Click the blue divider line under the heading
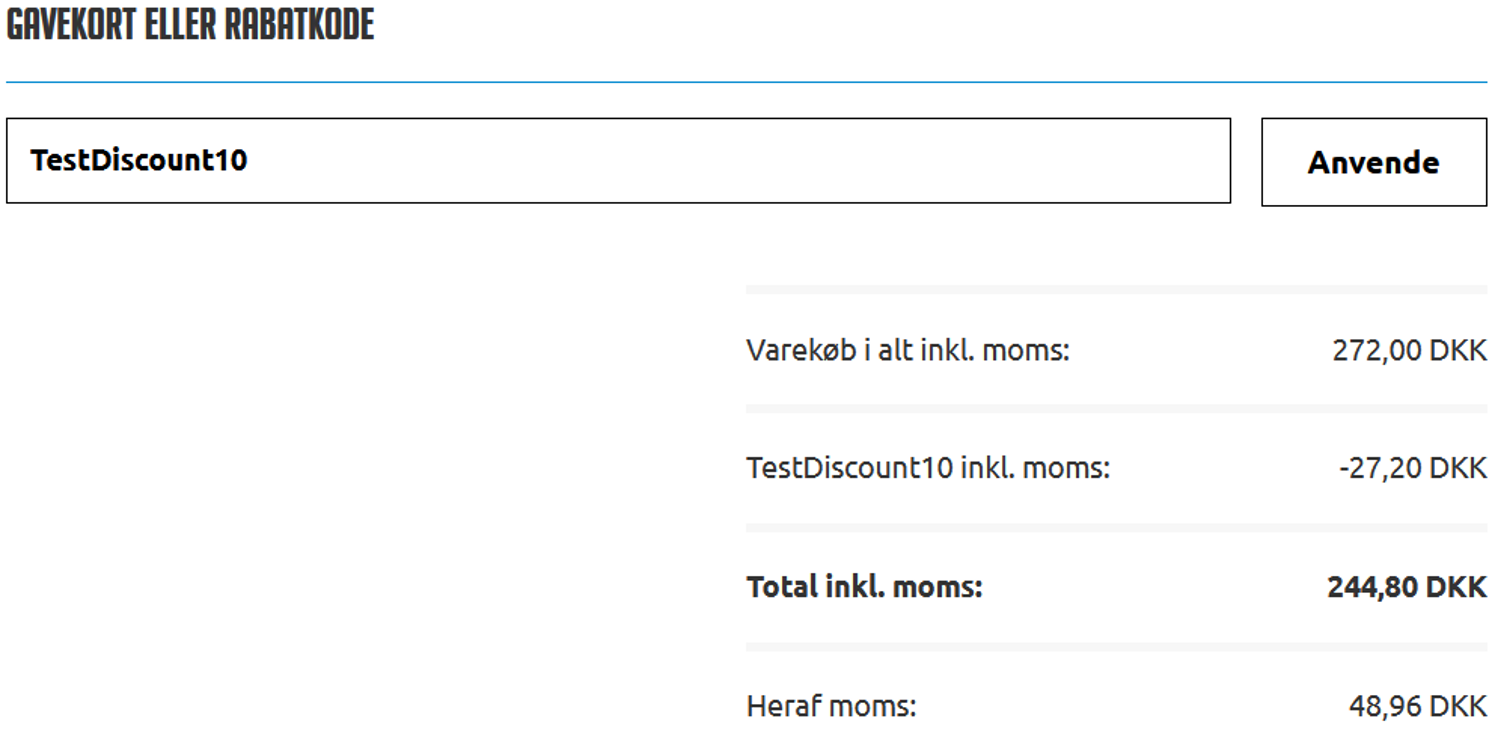The width and height of the screenshot is (1495, 739). (746, 82)
